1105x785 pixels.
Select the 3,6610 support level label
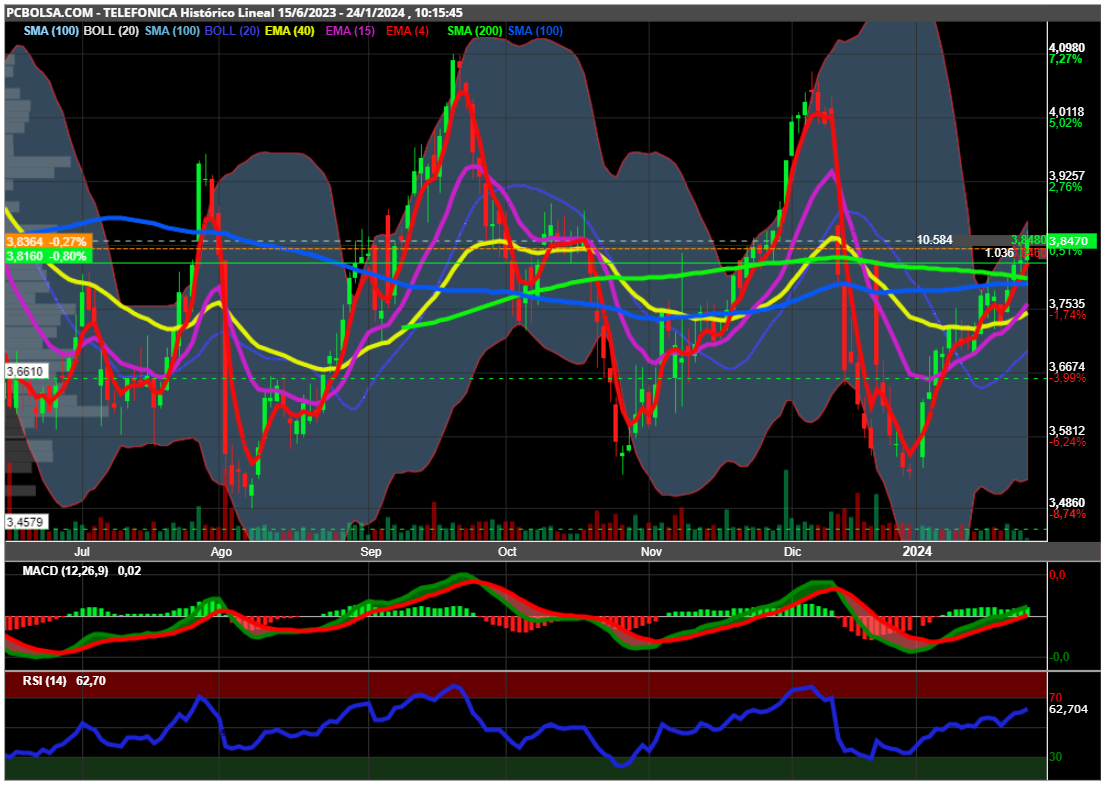(25, 371)
